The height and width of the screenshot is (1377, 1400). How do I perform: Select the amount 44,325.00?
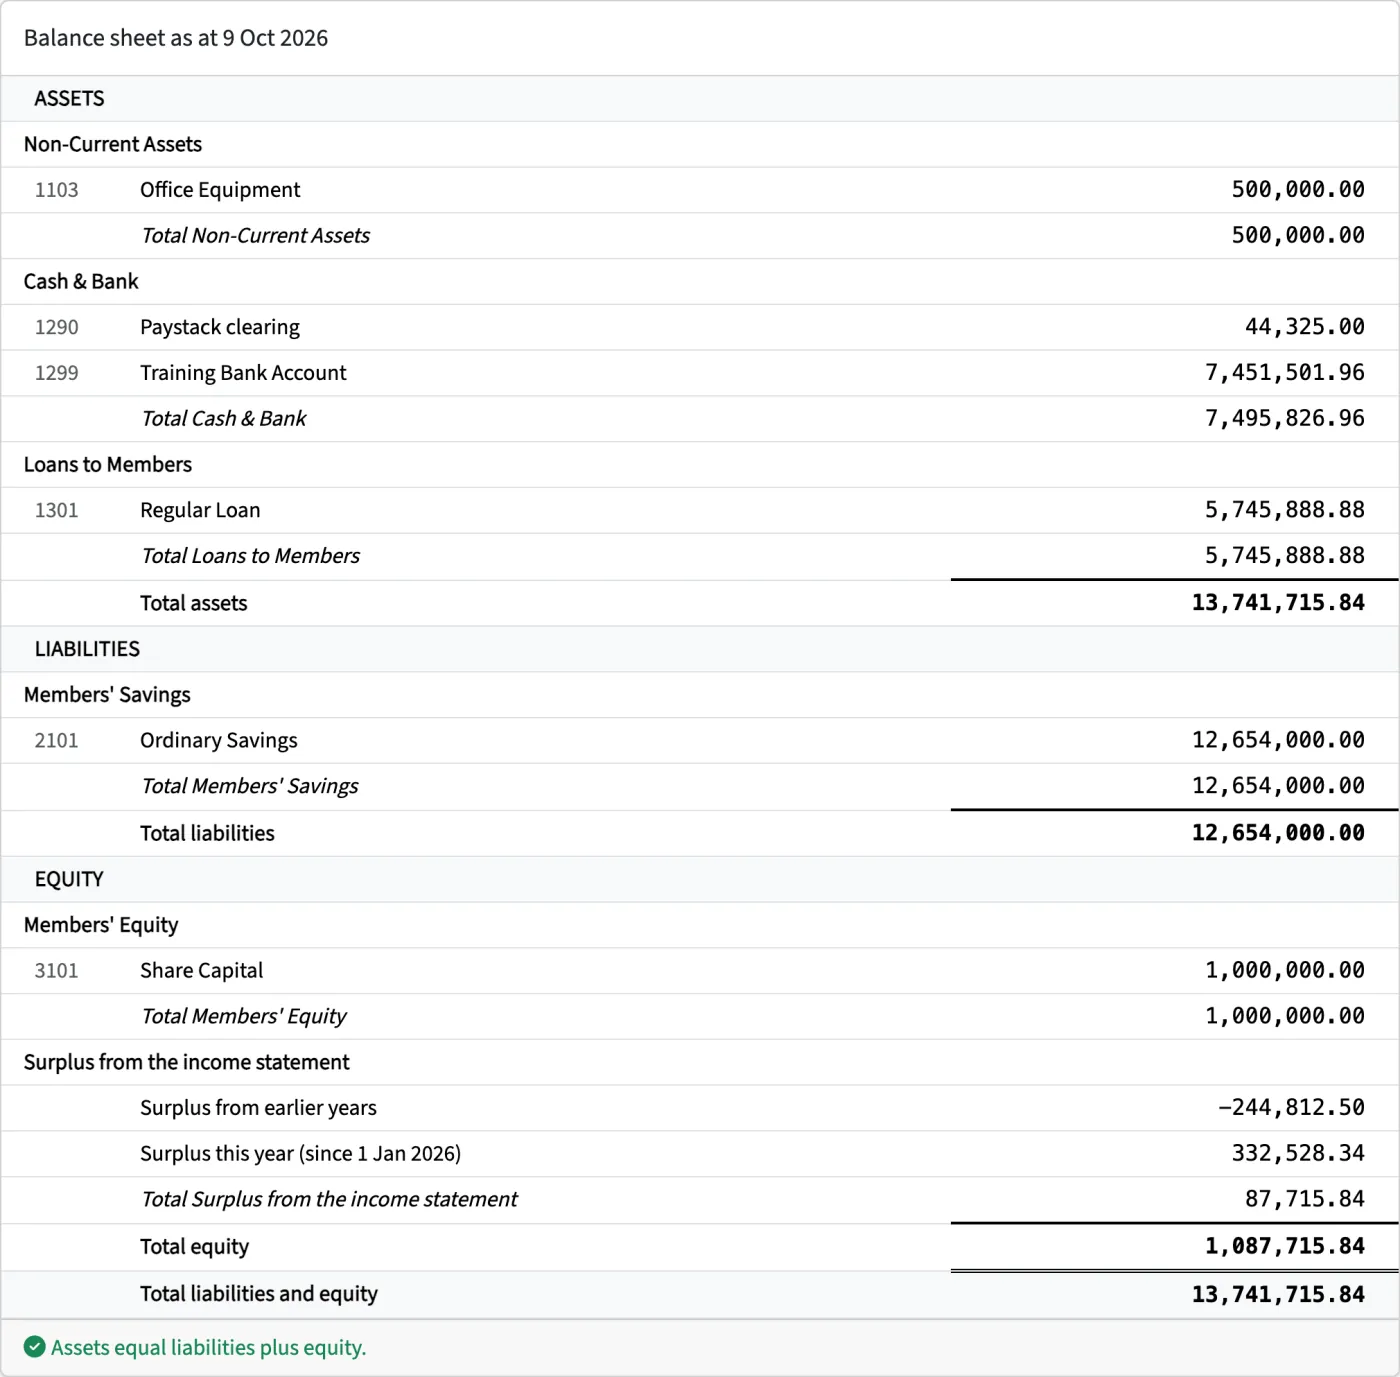click(1305, 326)
